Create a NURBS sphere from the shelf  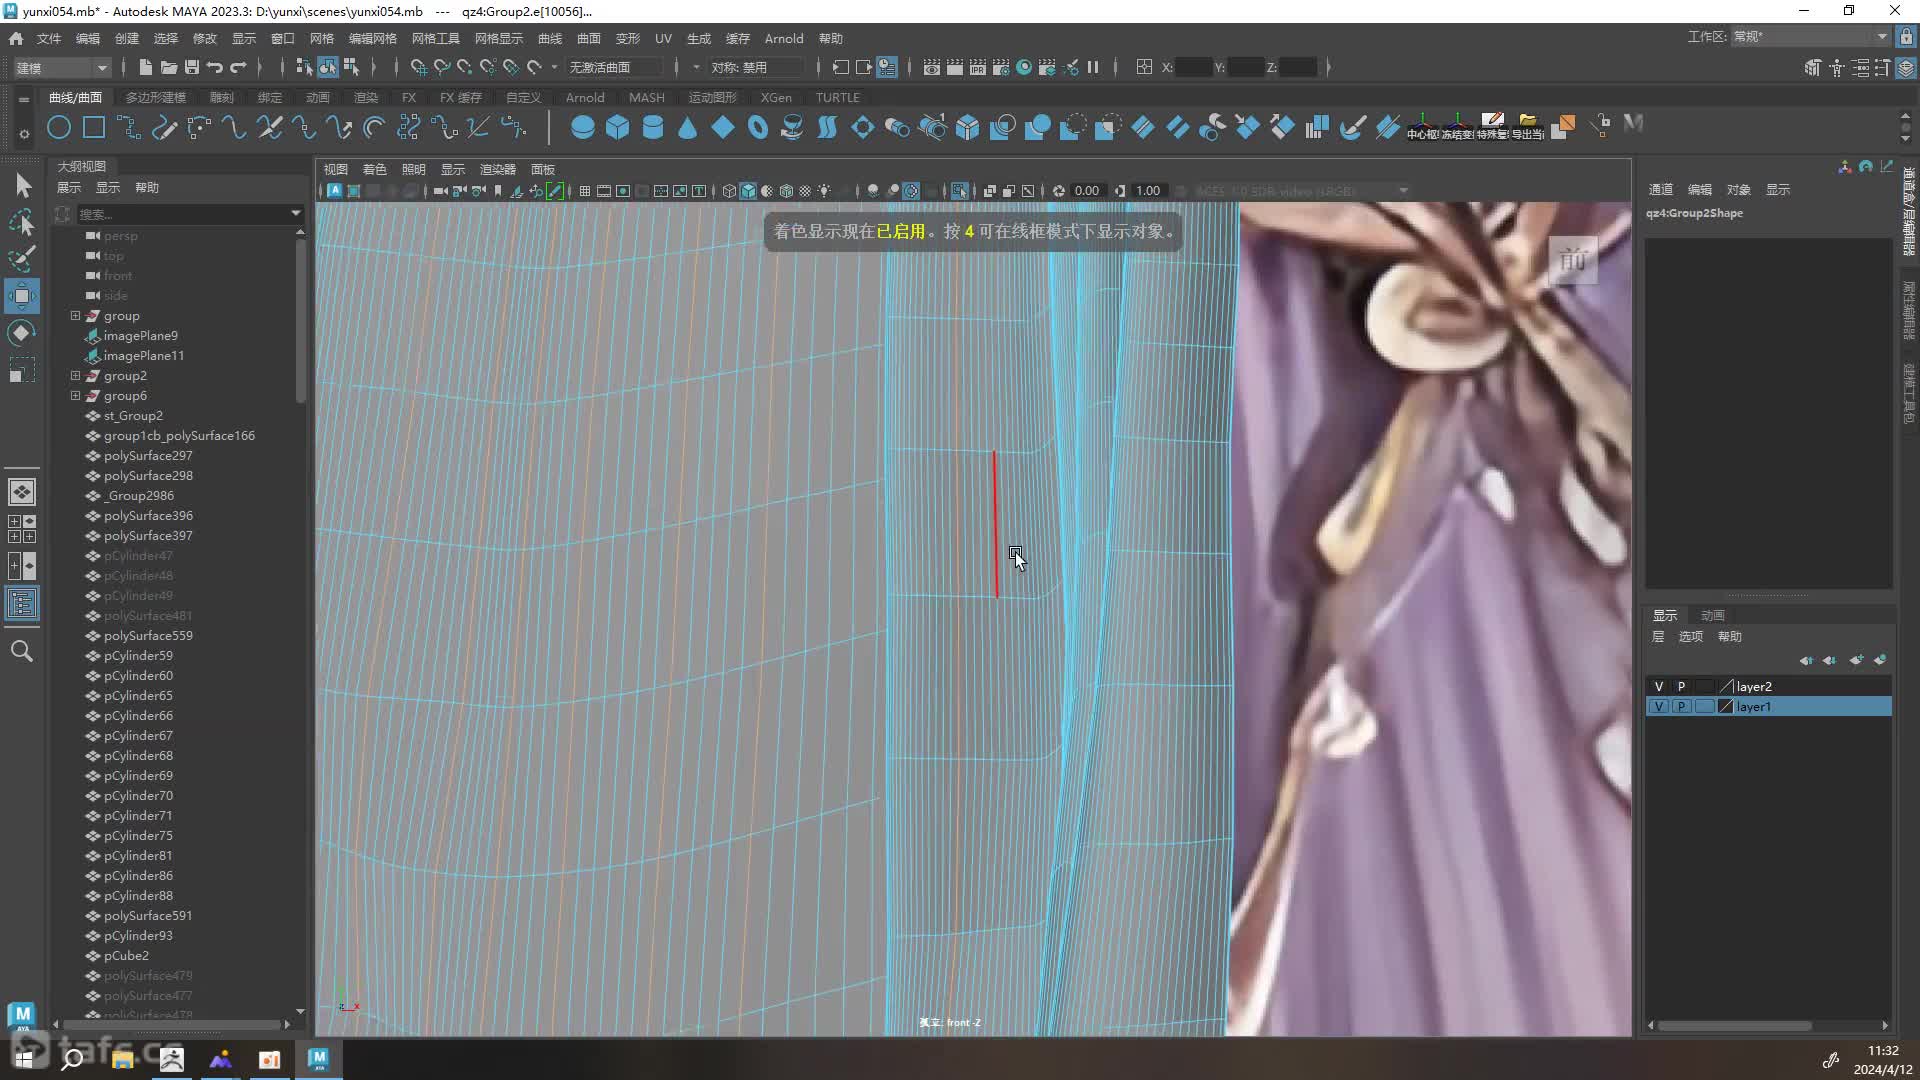tap(582, 127)
